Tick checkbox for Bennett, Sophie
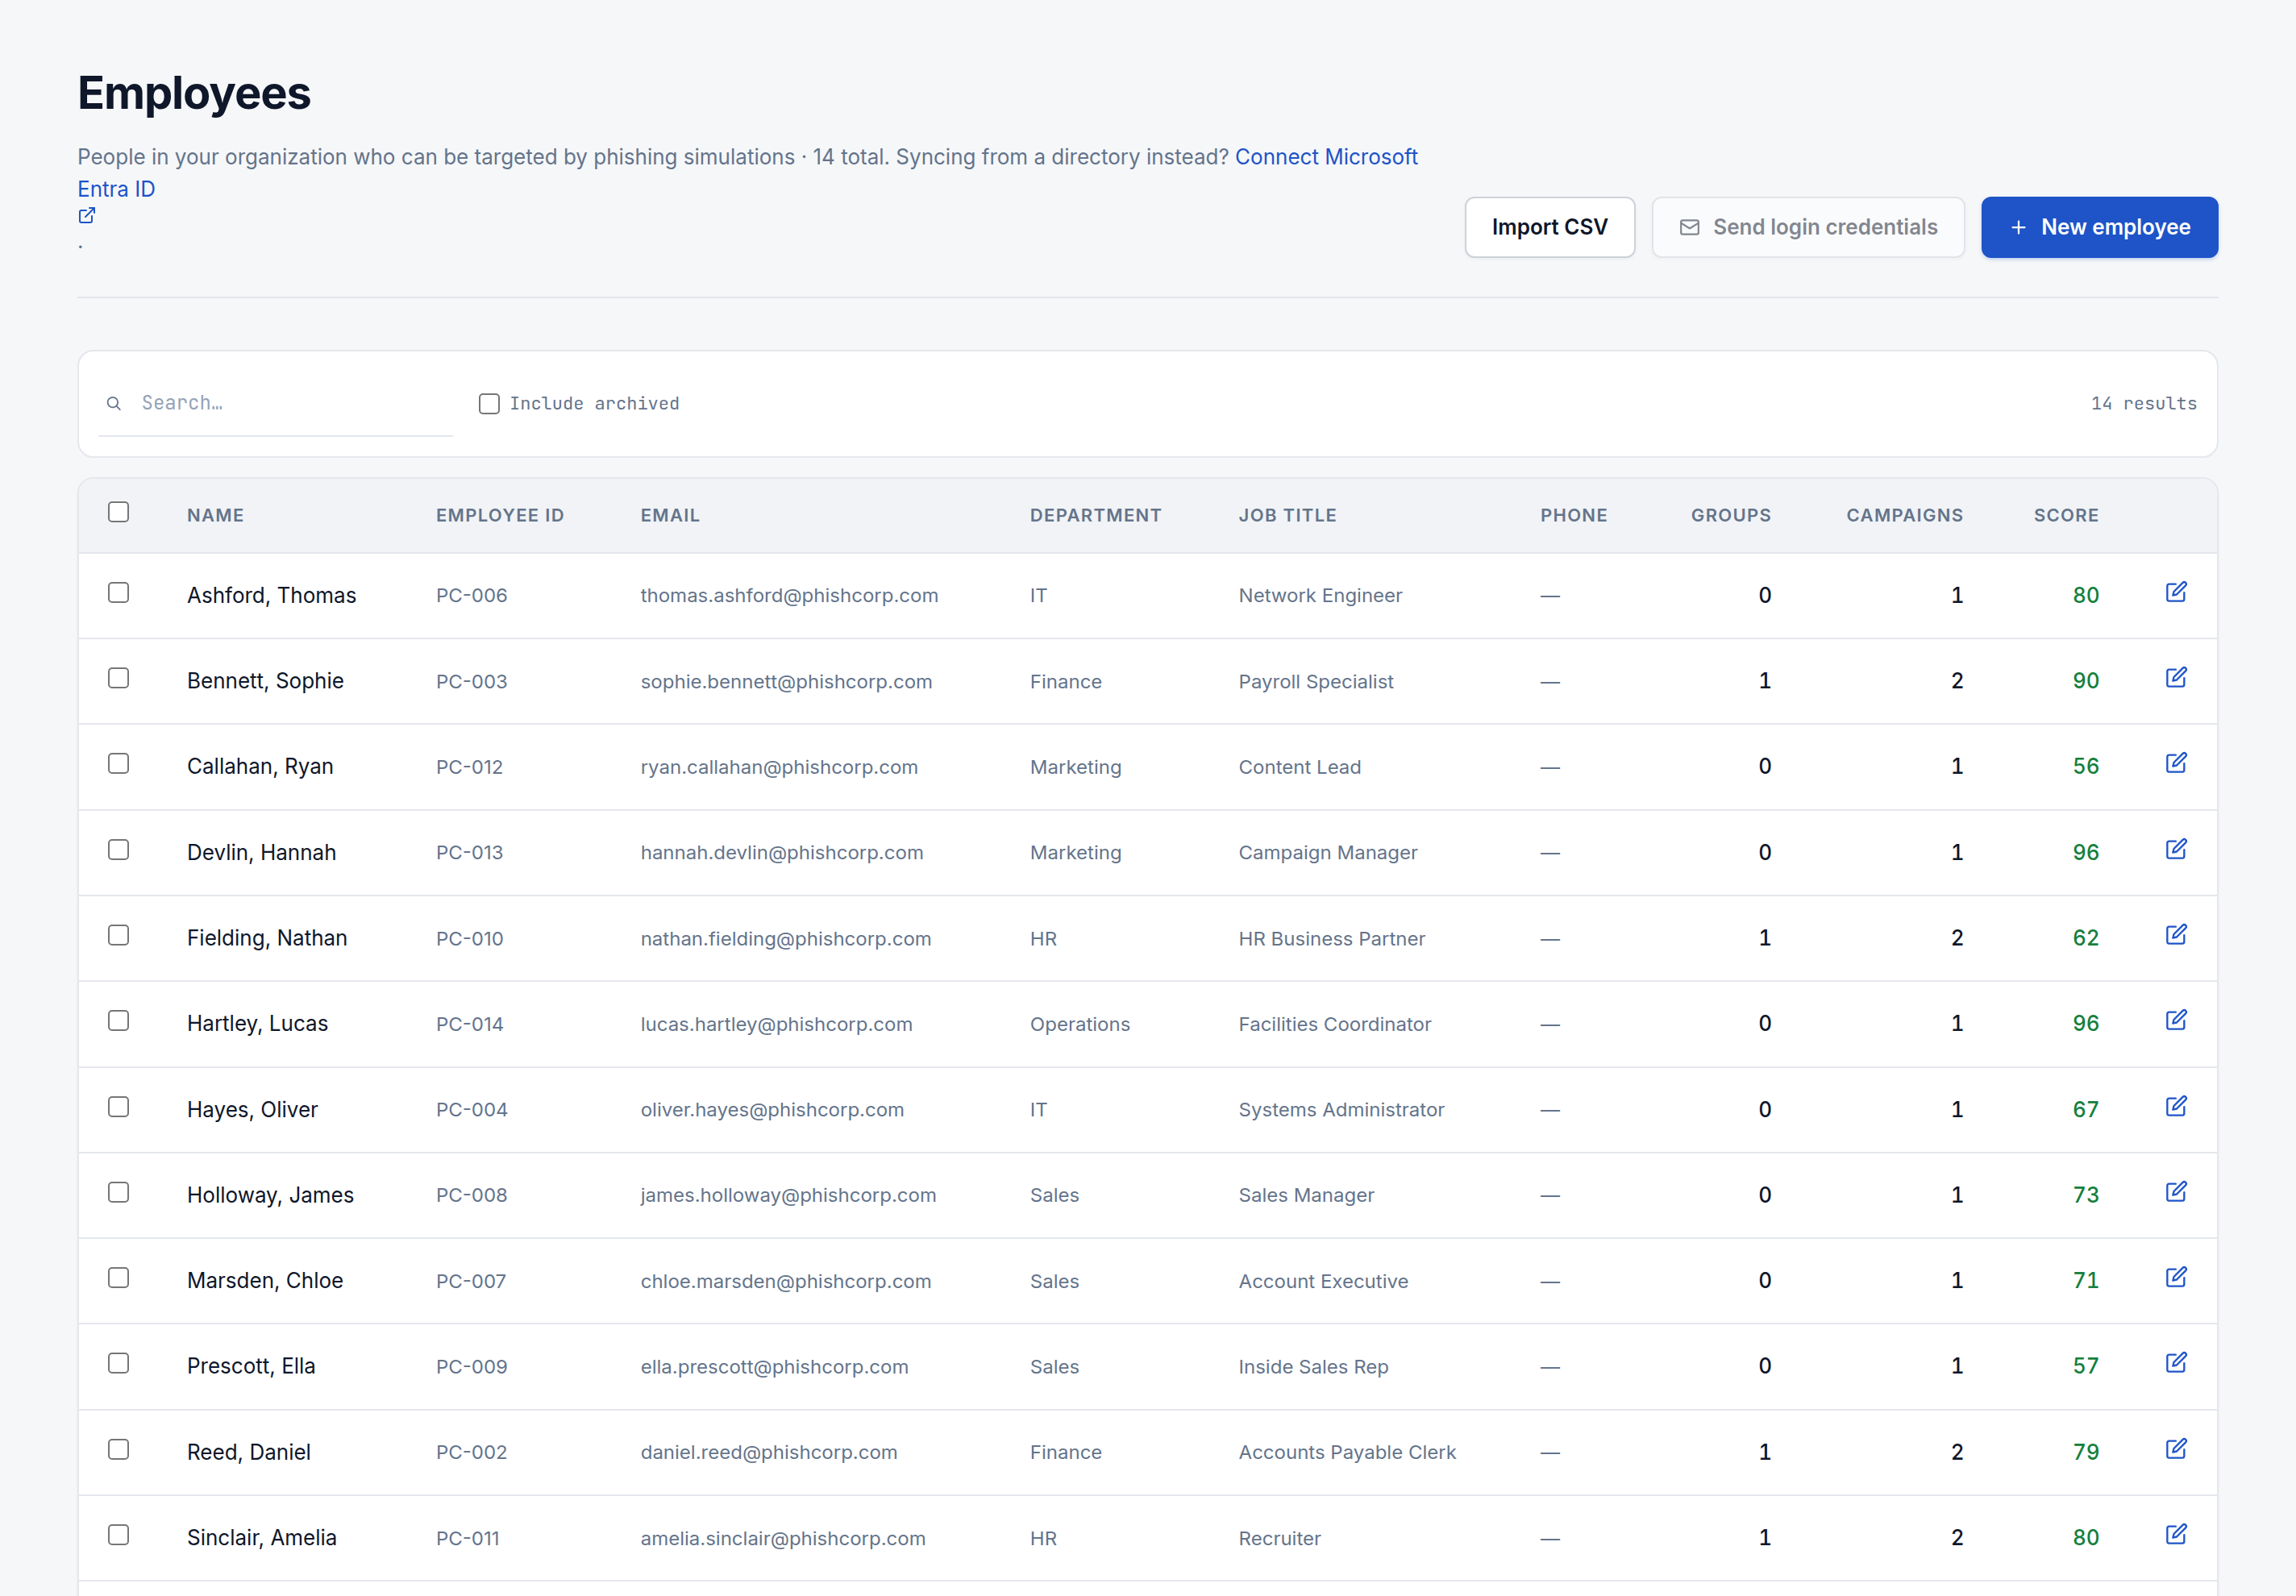This screenshot has height=1596, width=2296. click(118, 678)
